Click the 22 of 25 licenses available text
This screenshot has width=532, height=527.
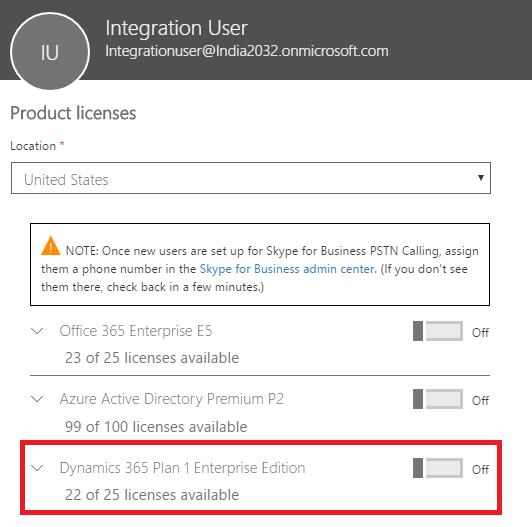(152, 495)
